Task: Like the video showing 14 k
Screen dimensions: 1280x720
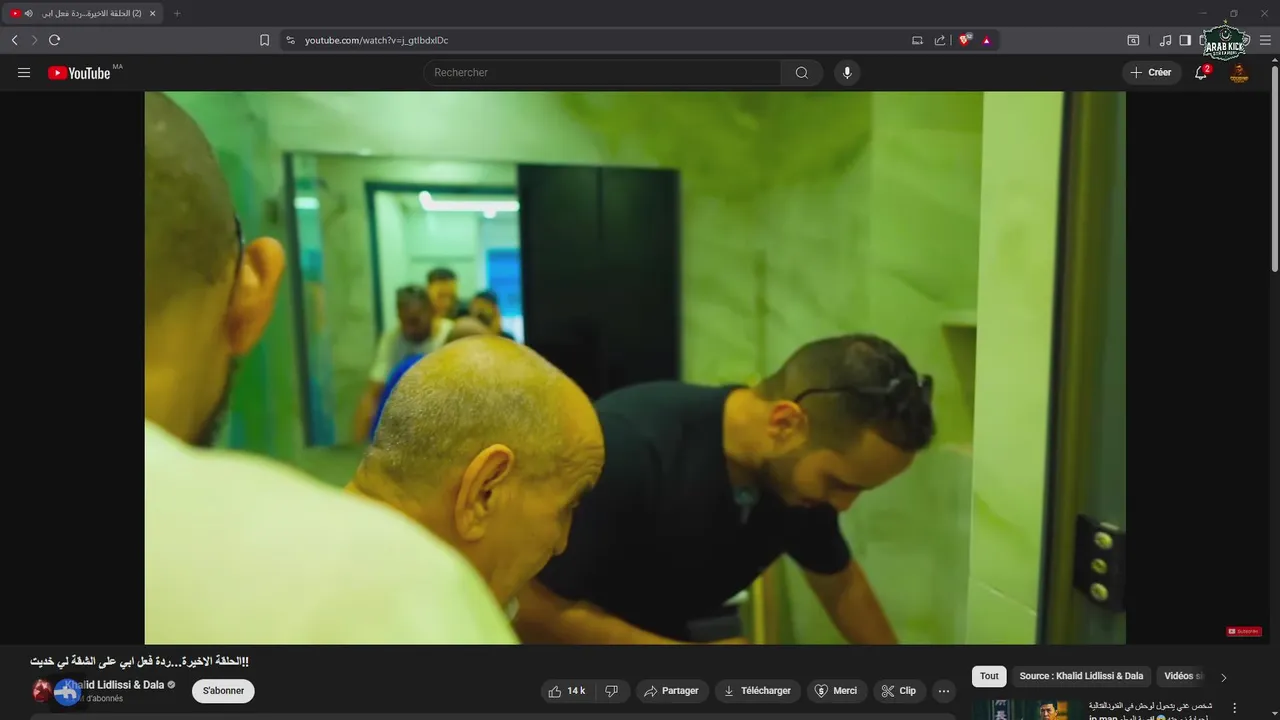Action: tap(567, 691)
